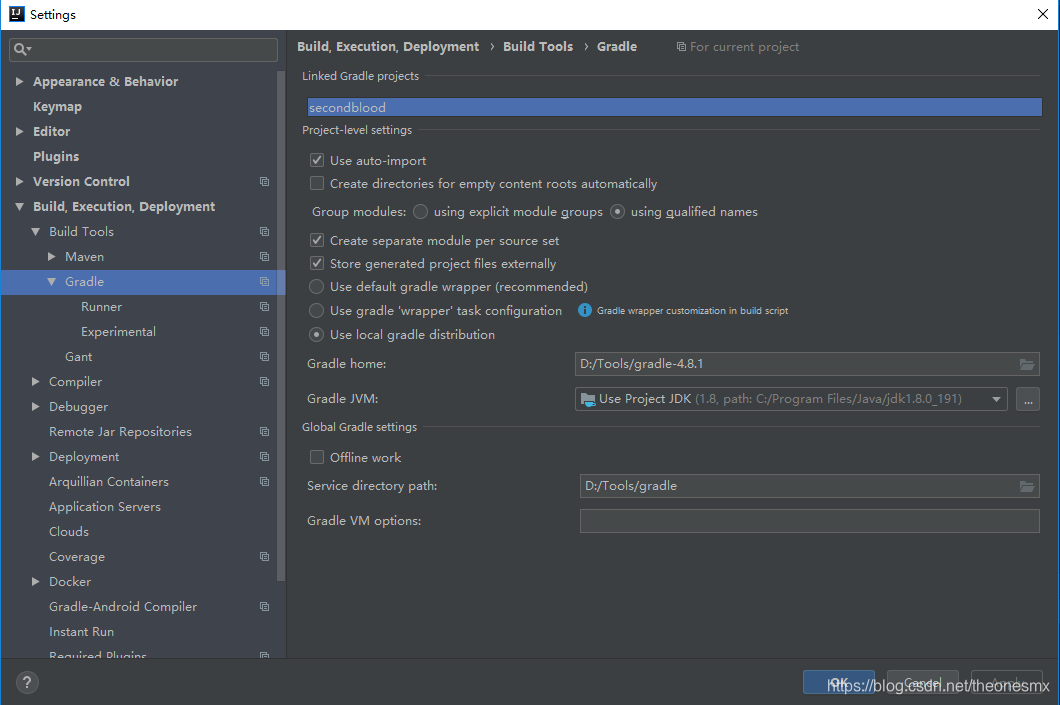
Task: Expand the Version Control section
Action: click(x=20, y=181)
